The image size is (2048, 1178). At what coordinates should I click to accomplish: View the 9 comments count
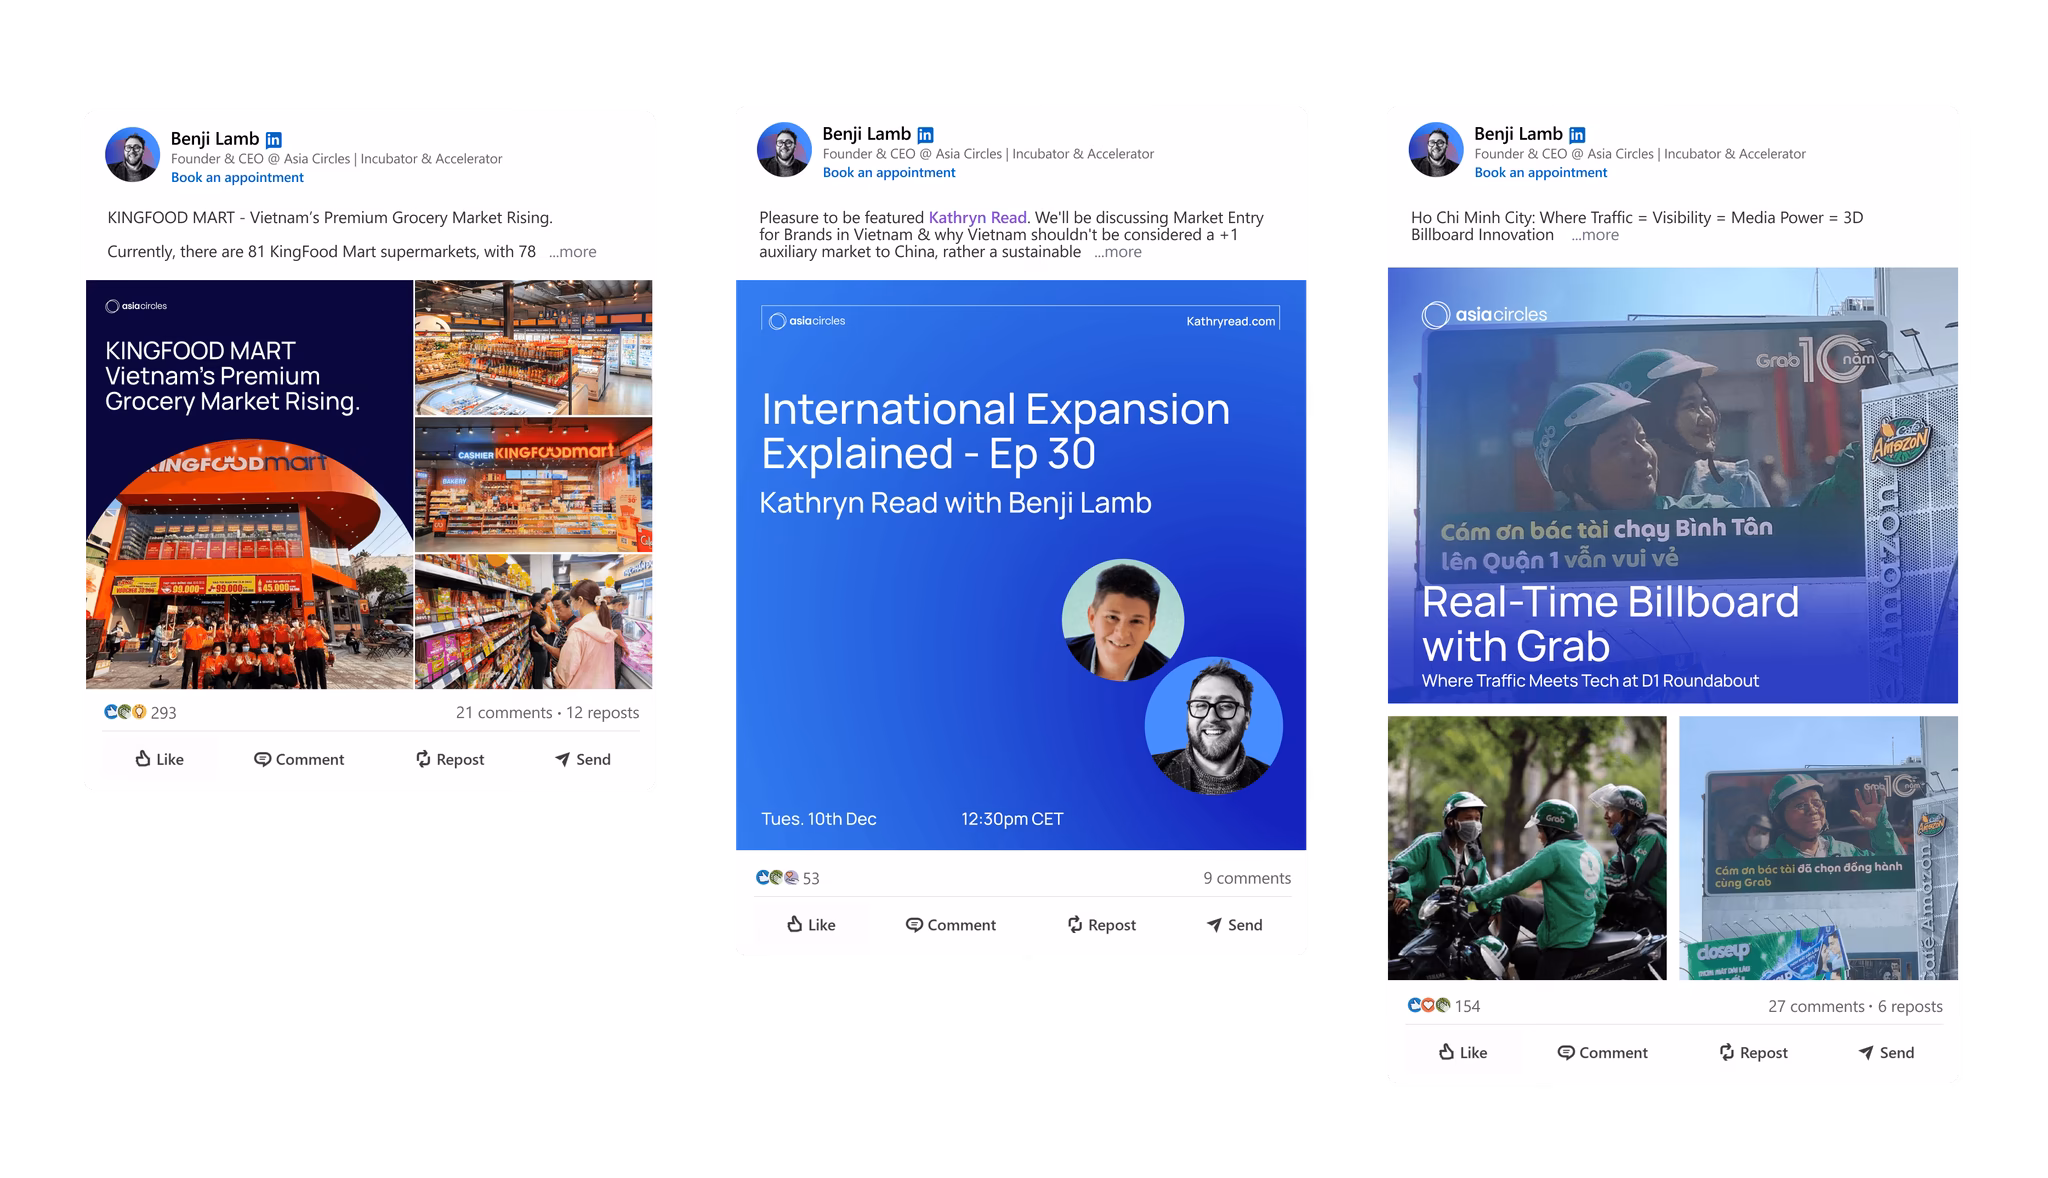[x=1247, y=878]
